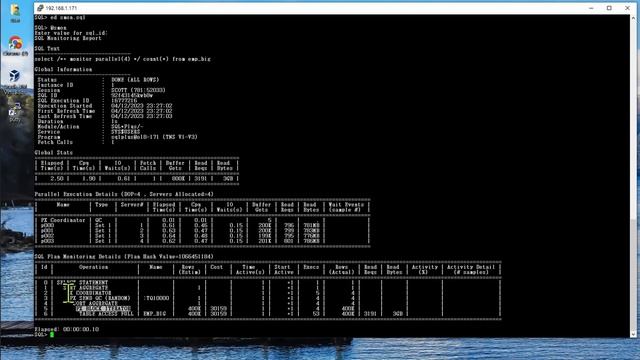Open the Chrome desktop shortcut
640x360 pixels.
pyautogui.click(x=16, y=46)
